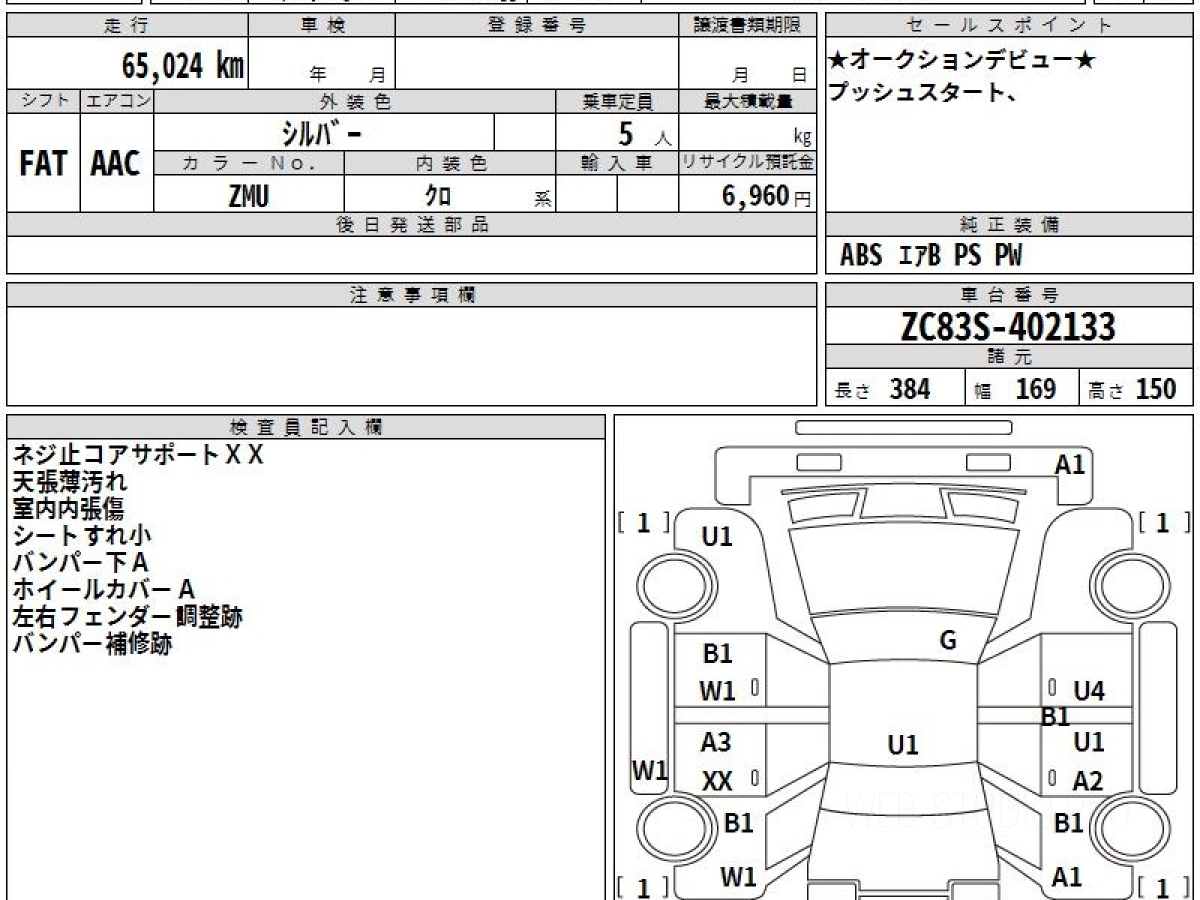Click the 純正装備 section header
1200x900 pixels.
coord(1010,225)
